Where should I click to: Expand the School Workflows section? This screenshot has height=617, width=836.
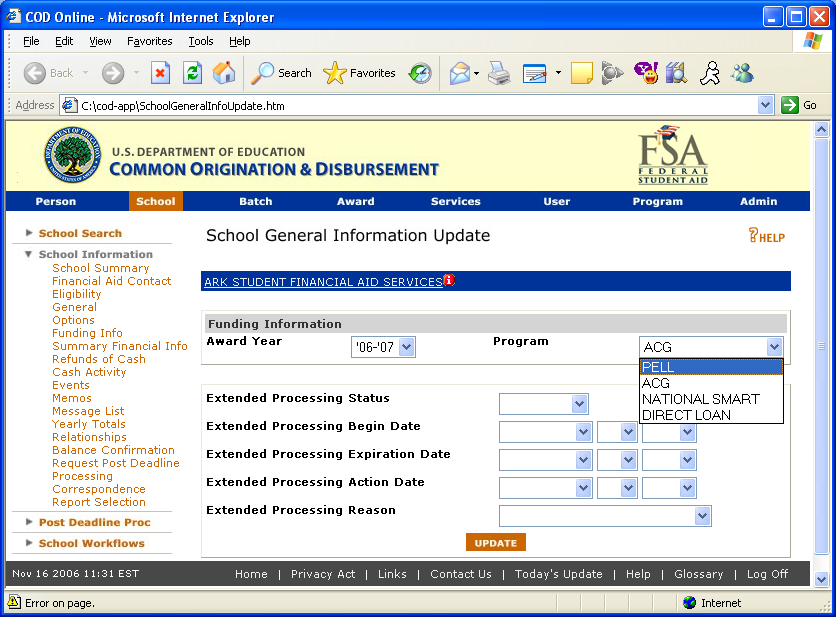pos(91,543)
